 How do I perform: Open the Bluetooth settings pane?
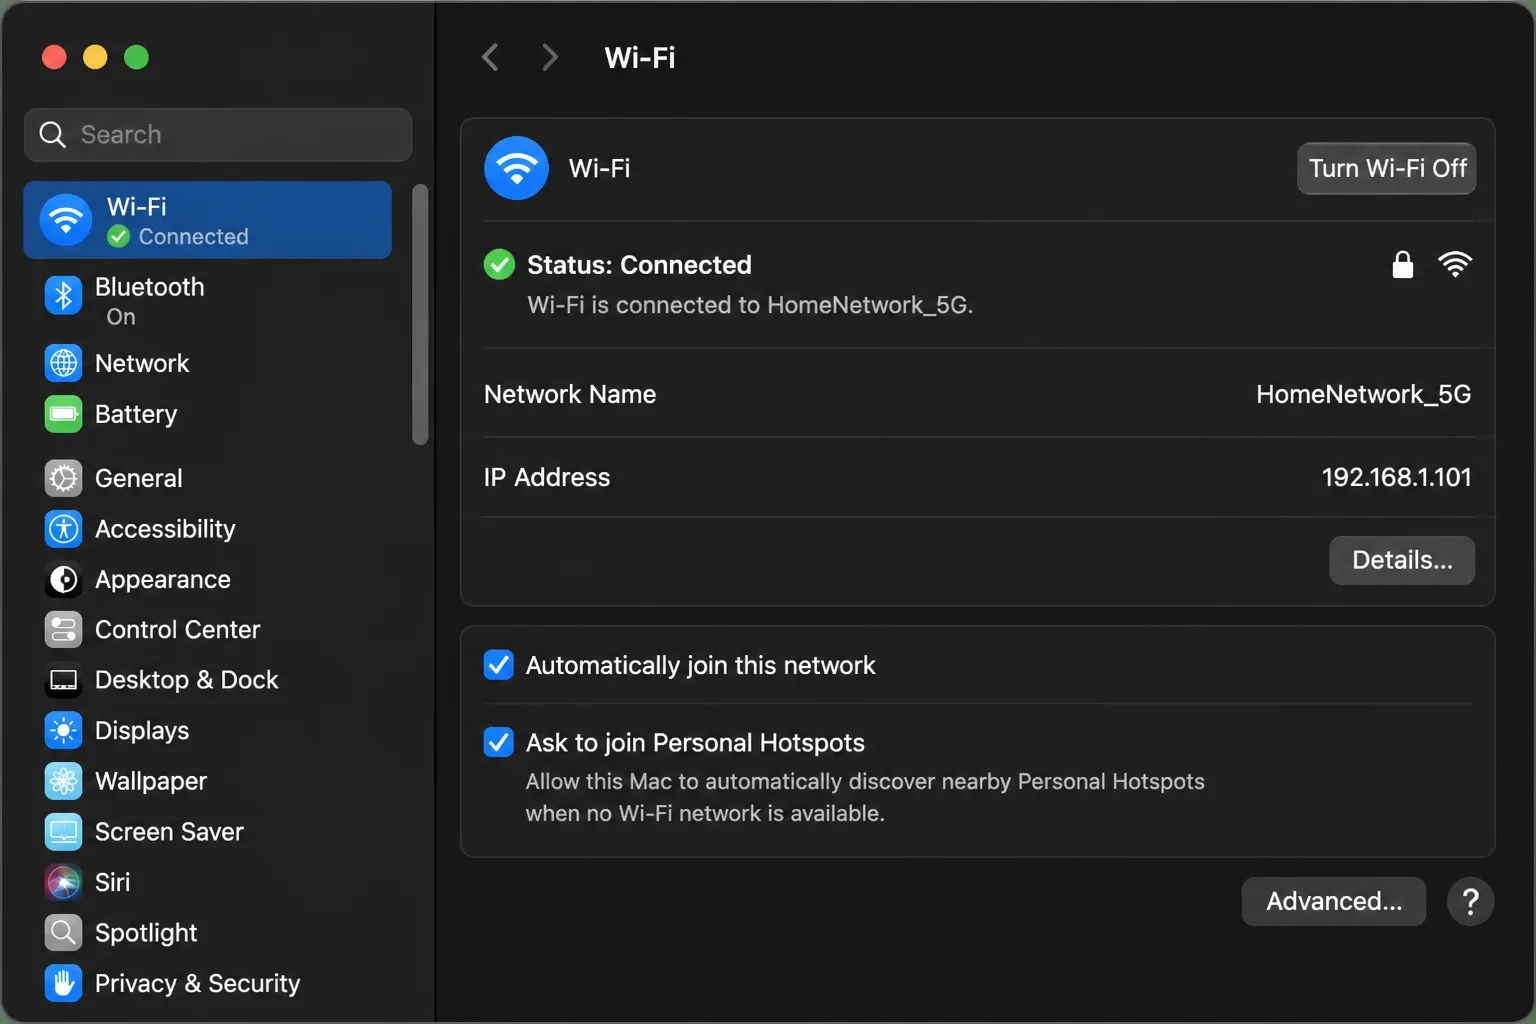(x=207, y=301)
